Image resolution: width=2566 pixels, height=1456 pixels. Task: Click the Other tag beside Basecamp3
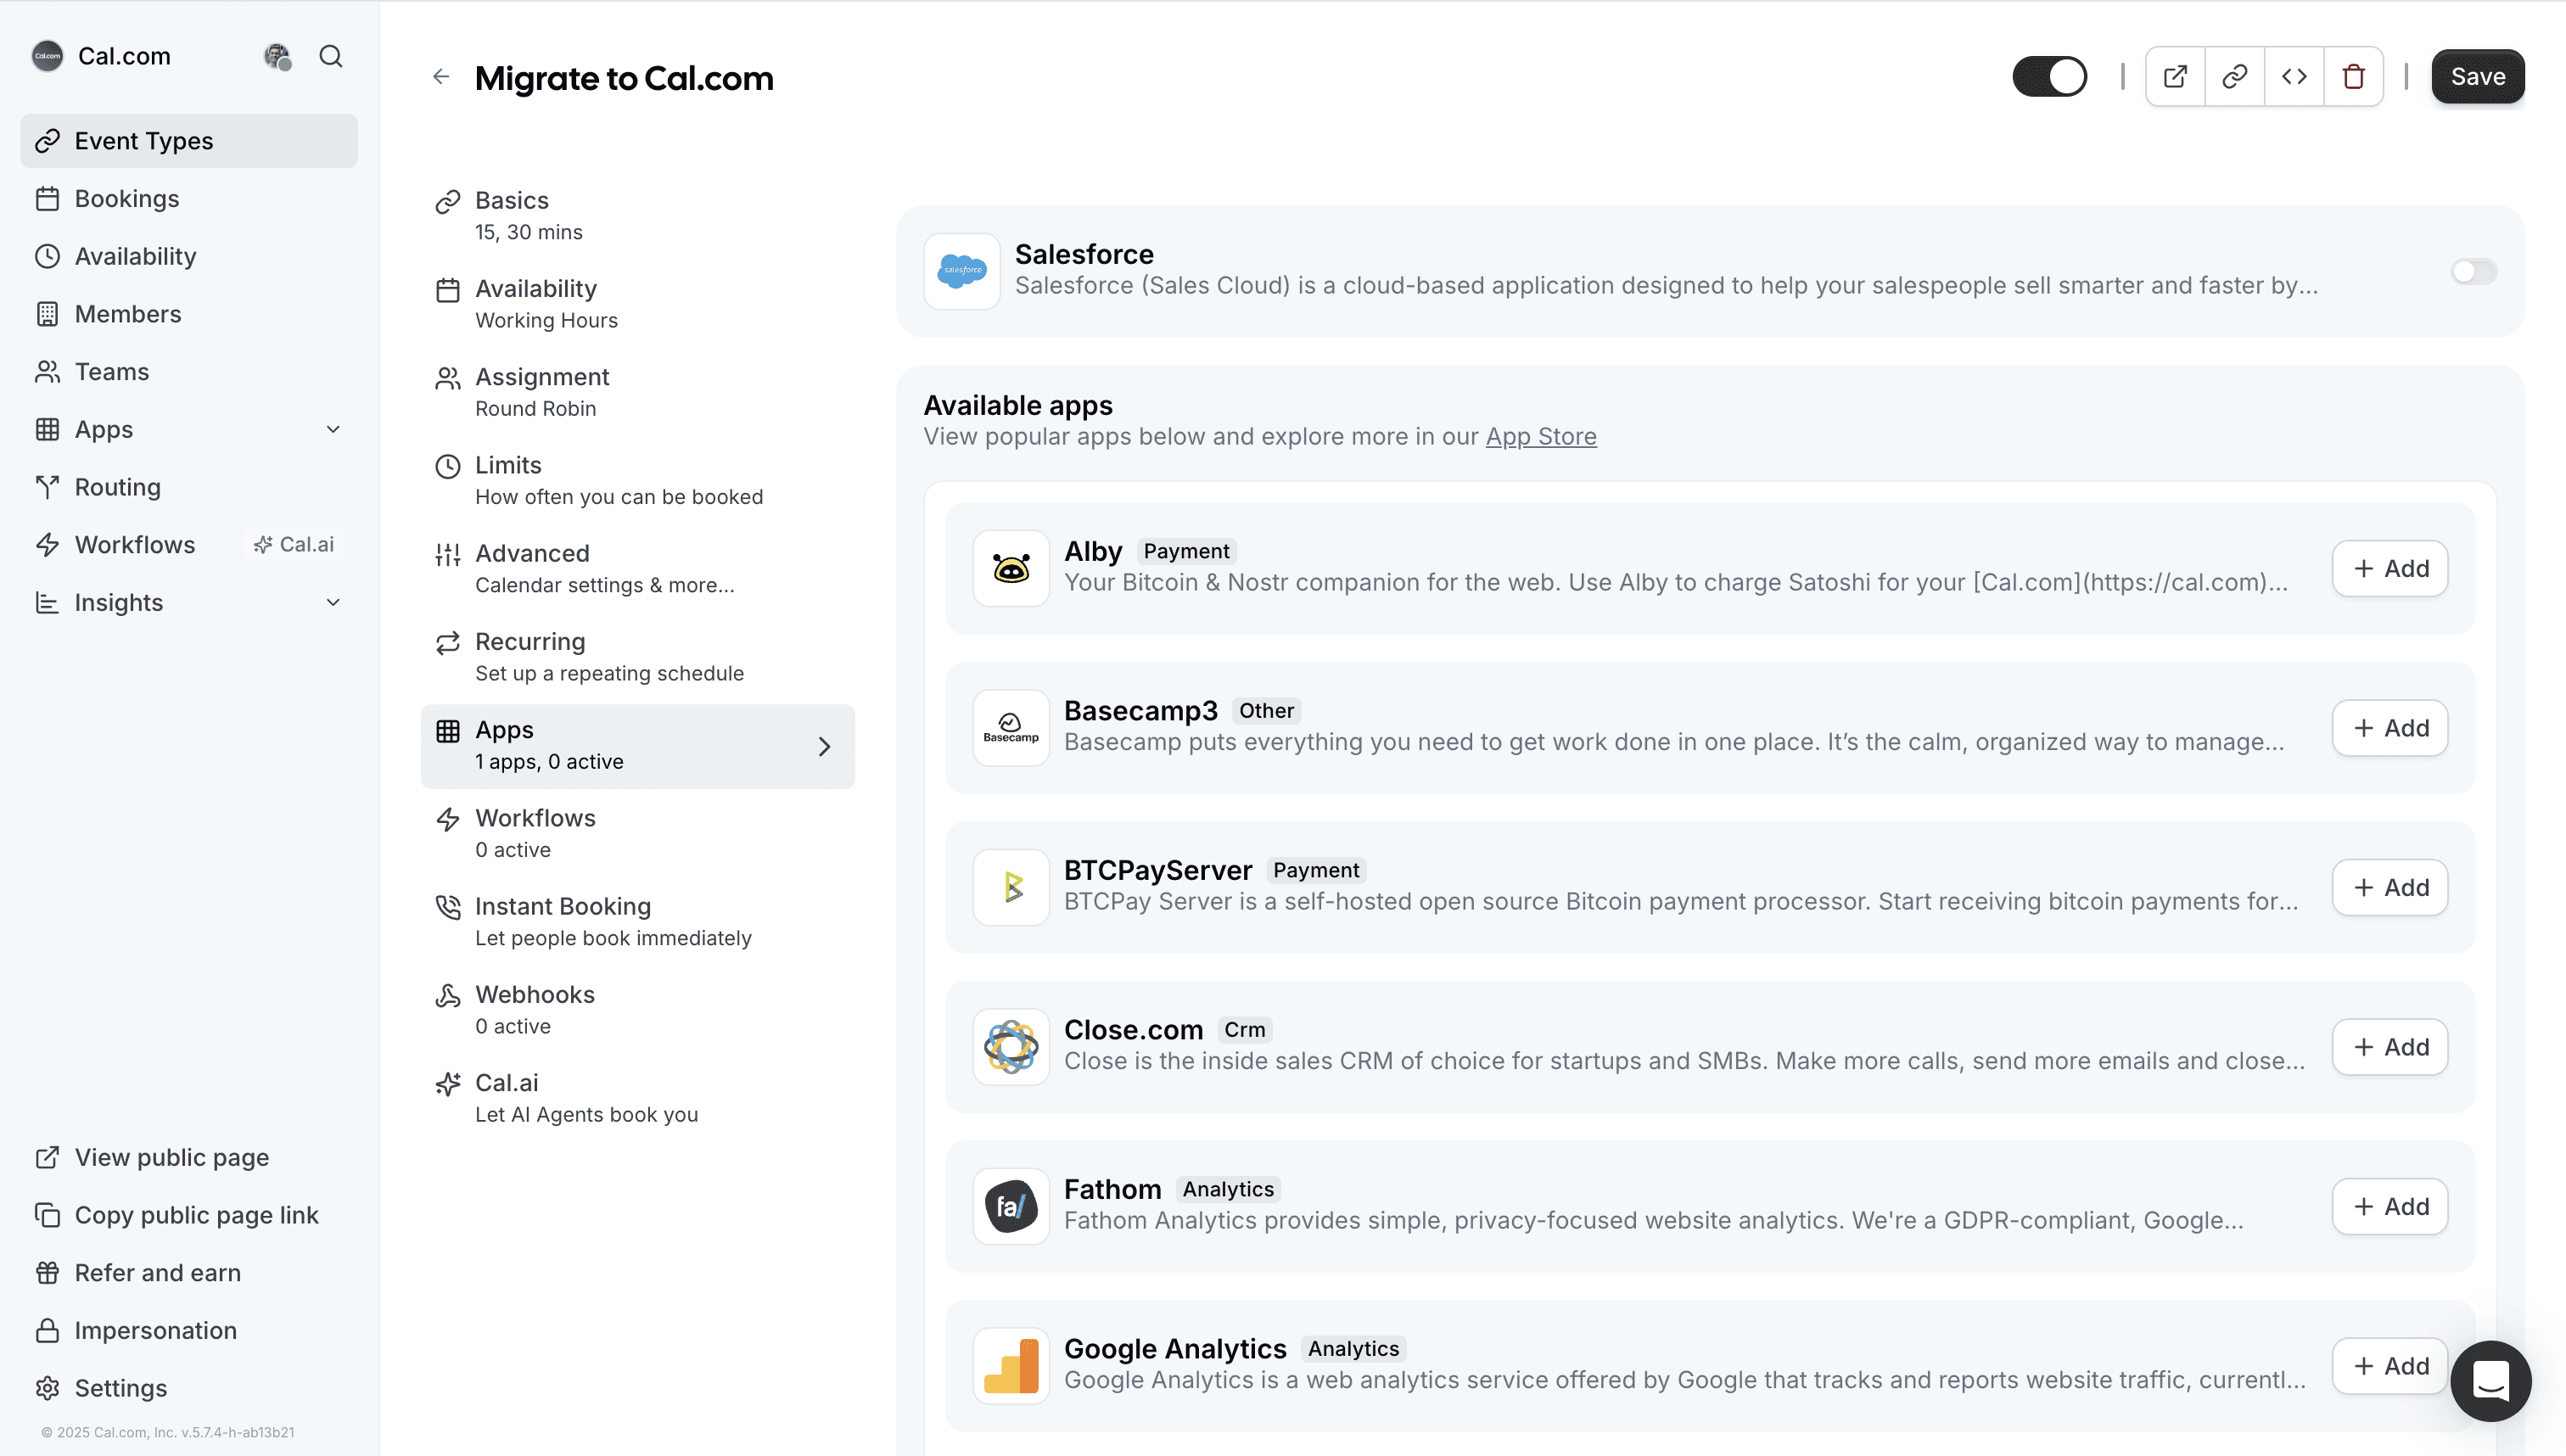(x=1266, y=711)
